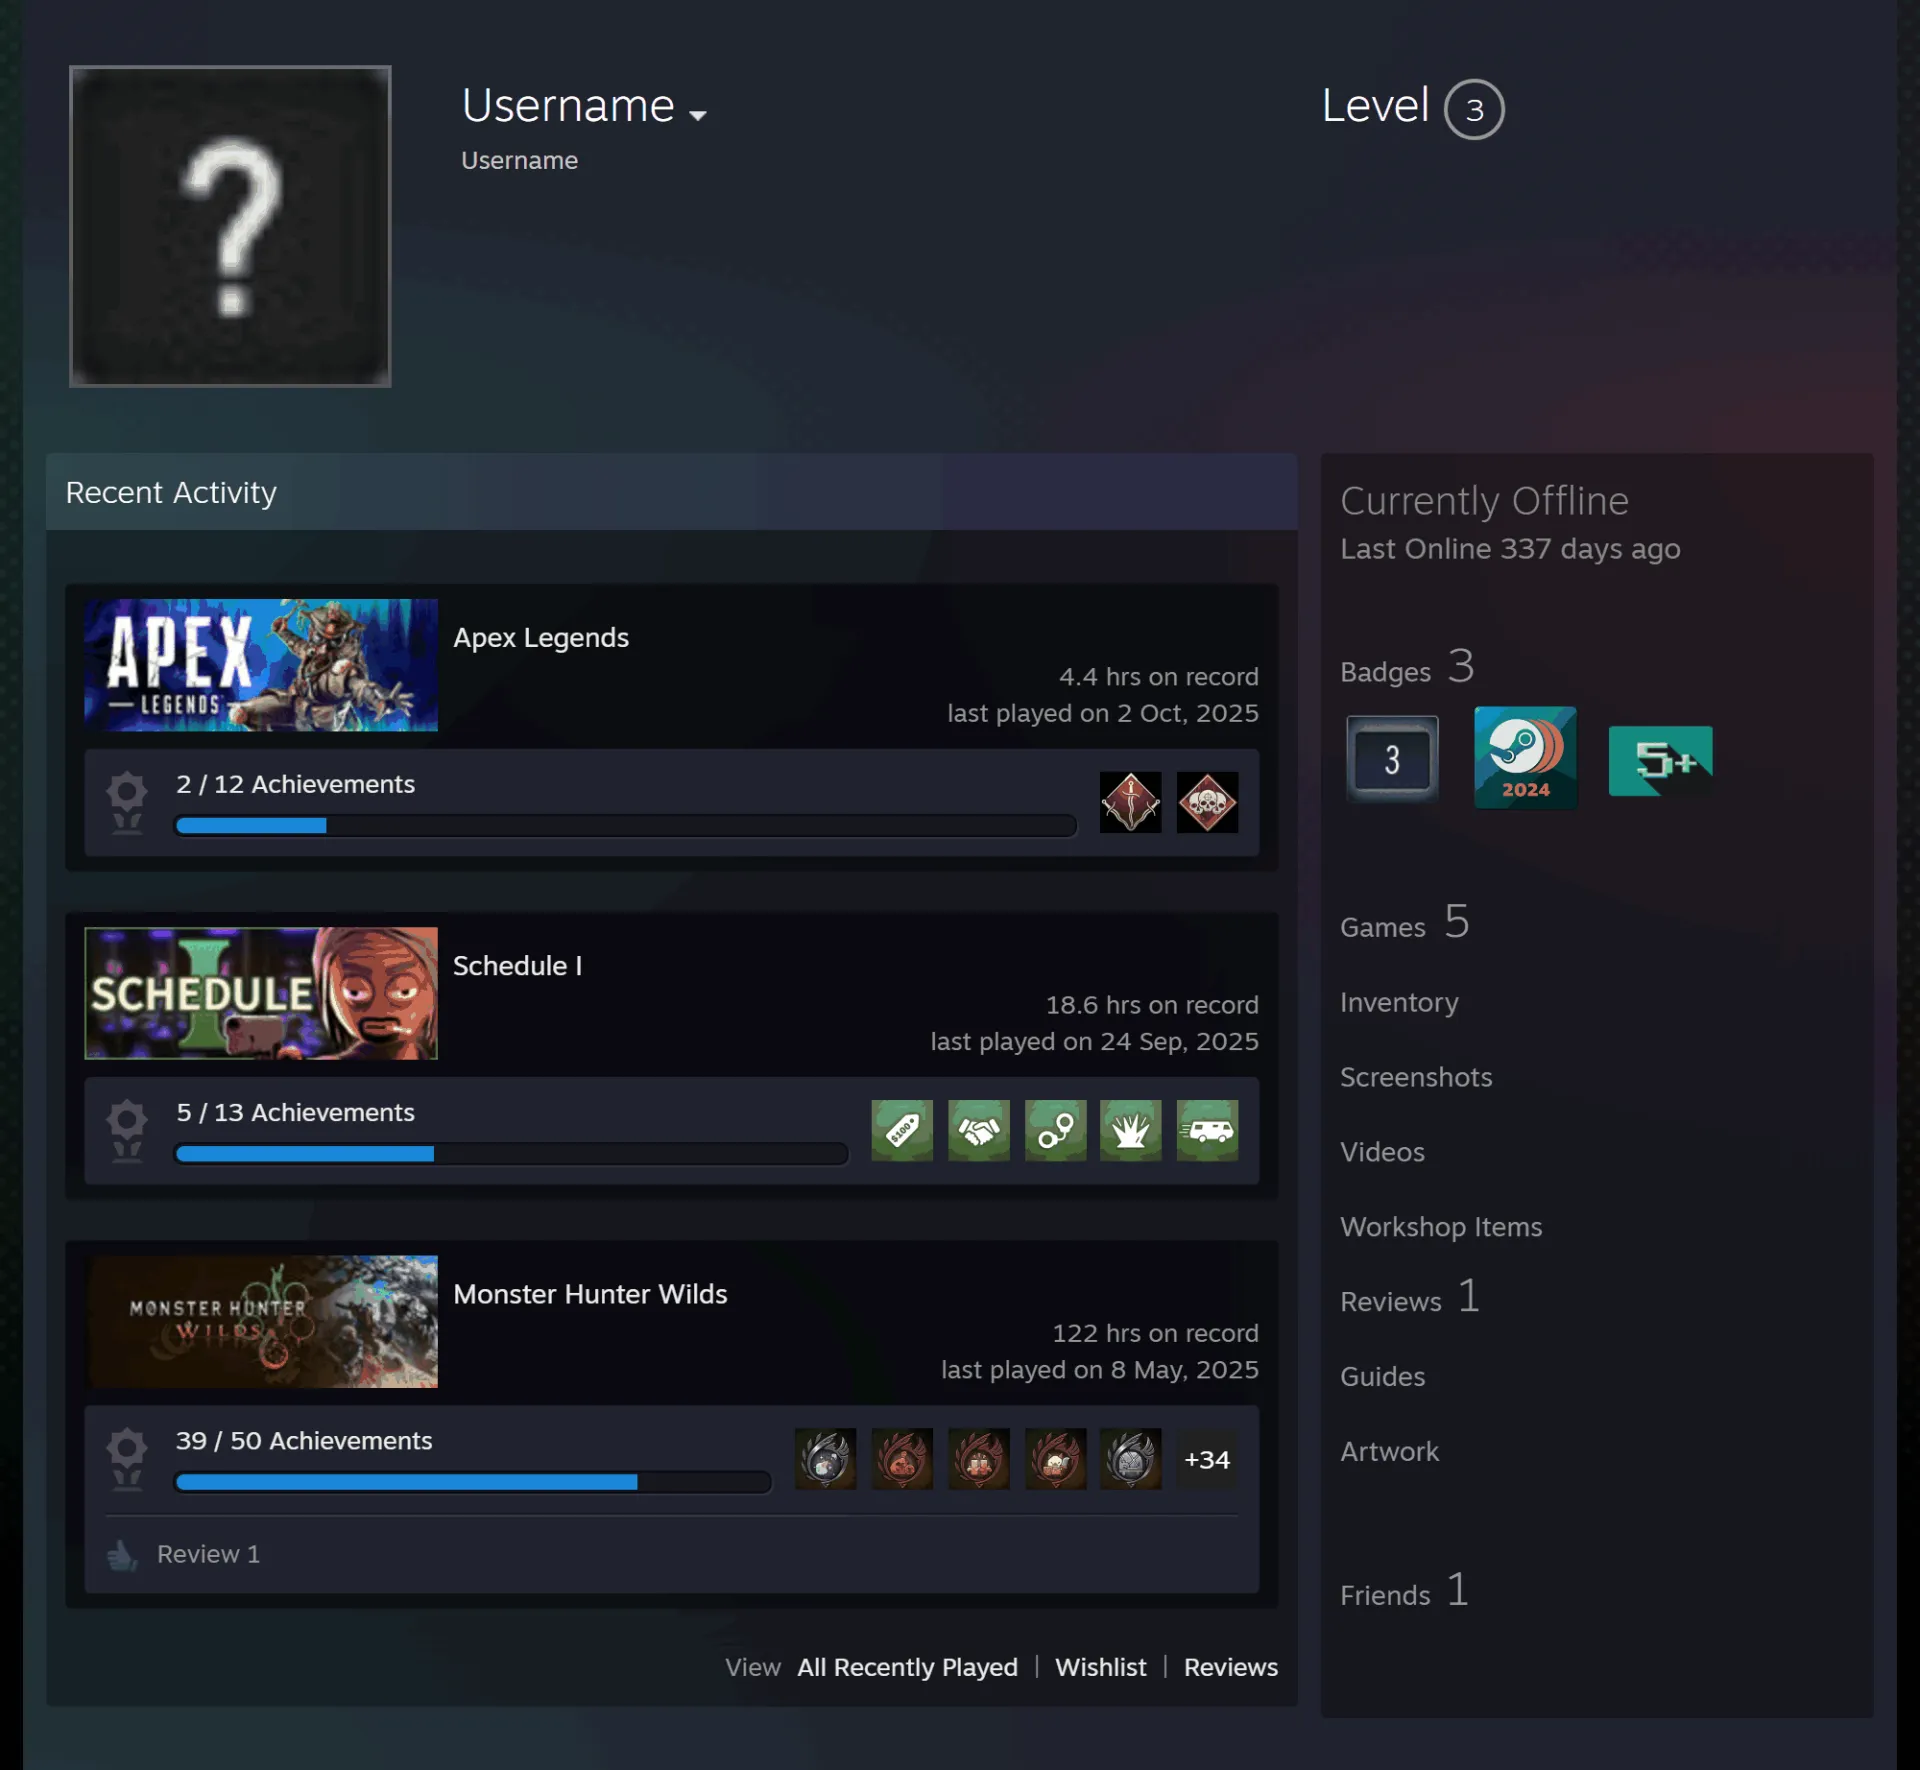Click the 39 / 50 achievements progress bar
Screen dimensions: 1920x1770
(x=473, y=1481)
